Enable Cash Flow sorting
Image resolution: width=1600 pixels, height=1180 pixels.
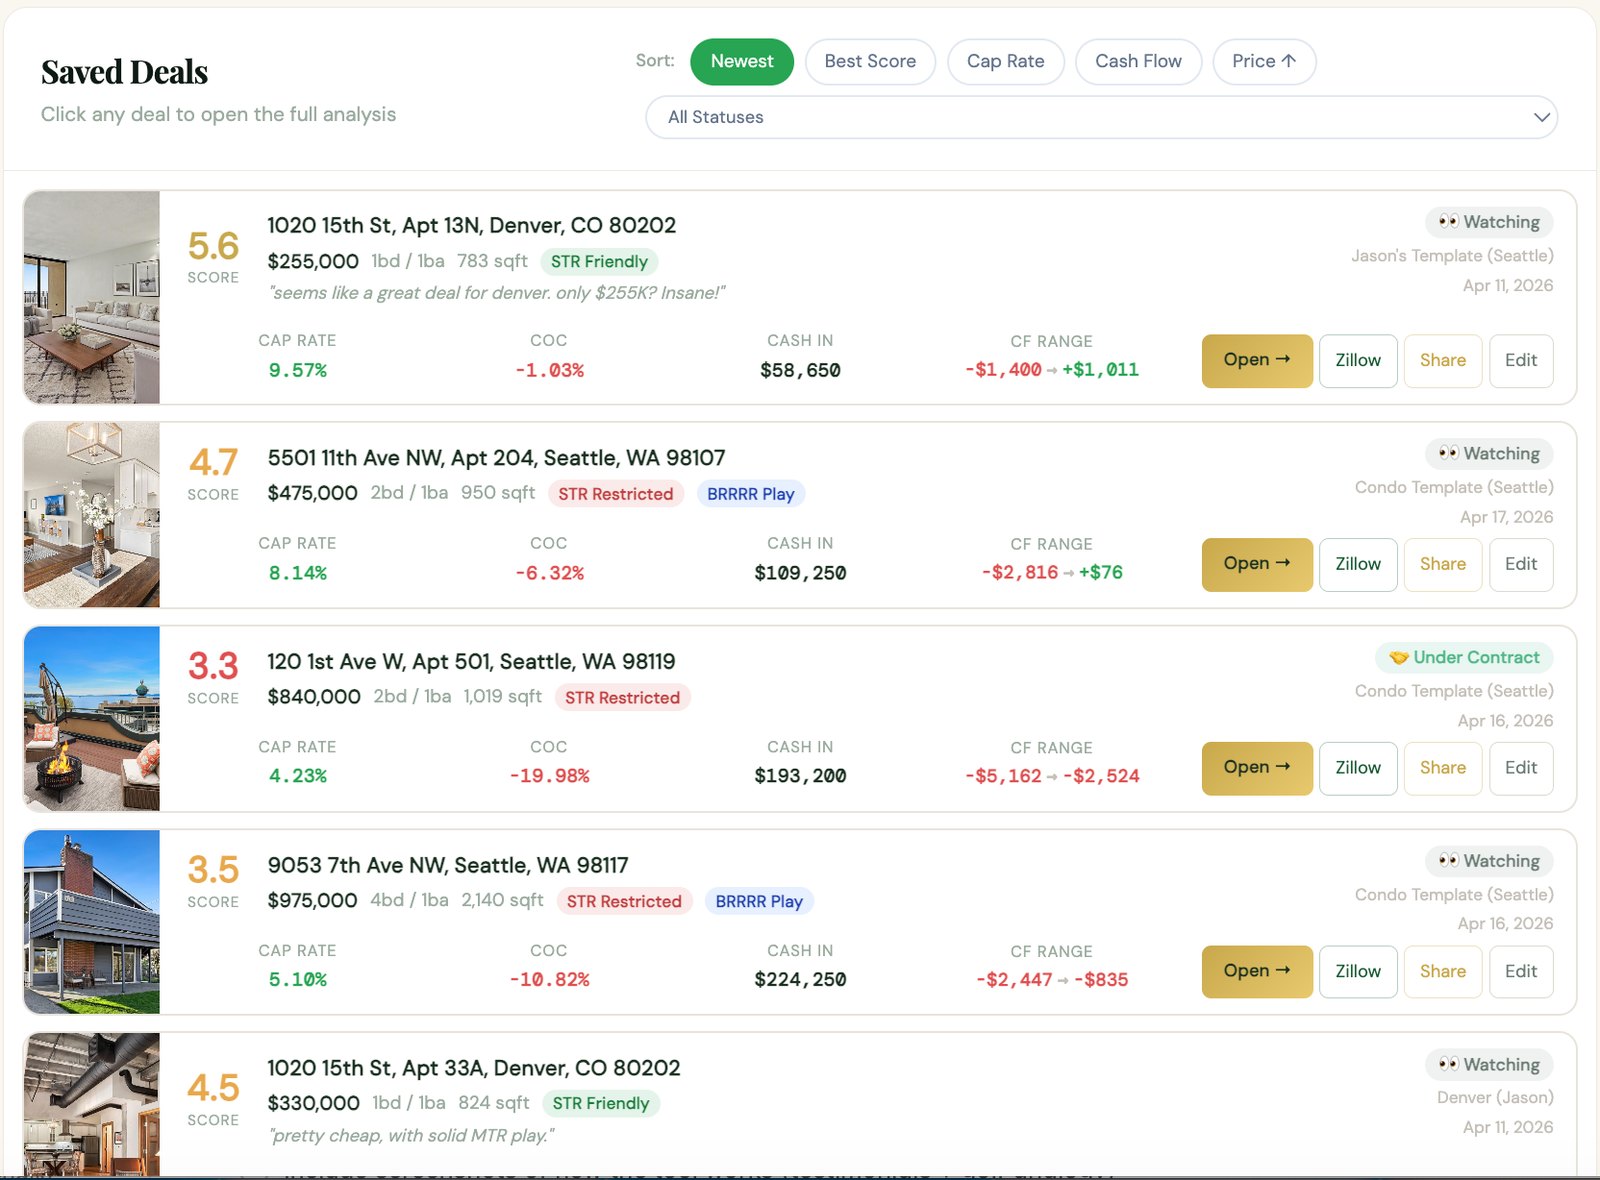1138,61
